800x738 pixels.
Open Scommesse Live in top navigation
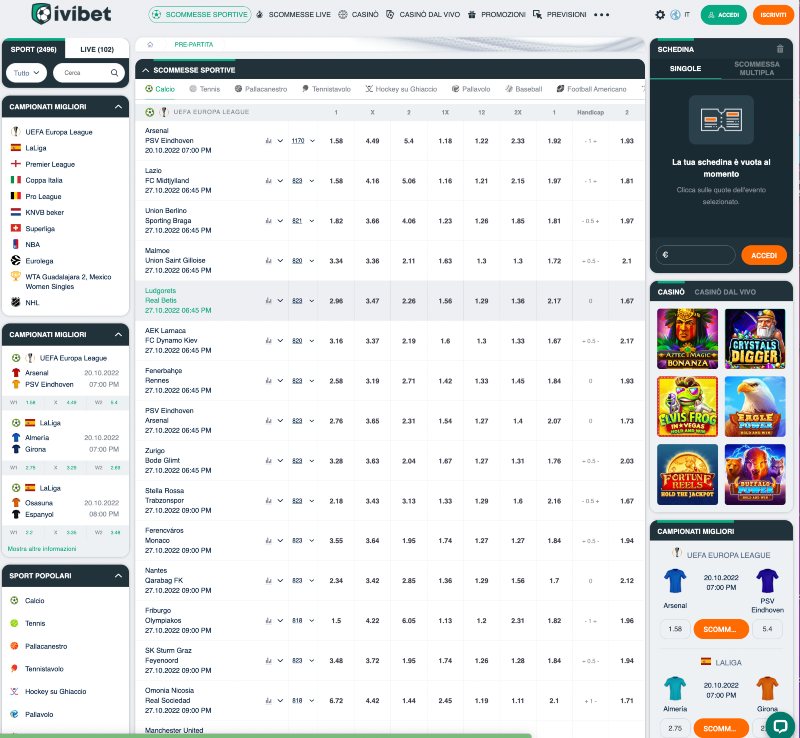tap(293, 15)
